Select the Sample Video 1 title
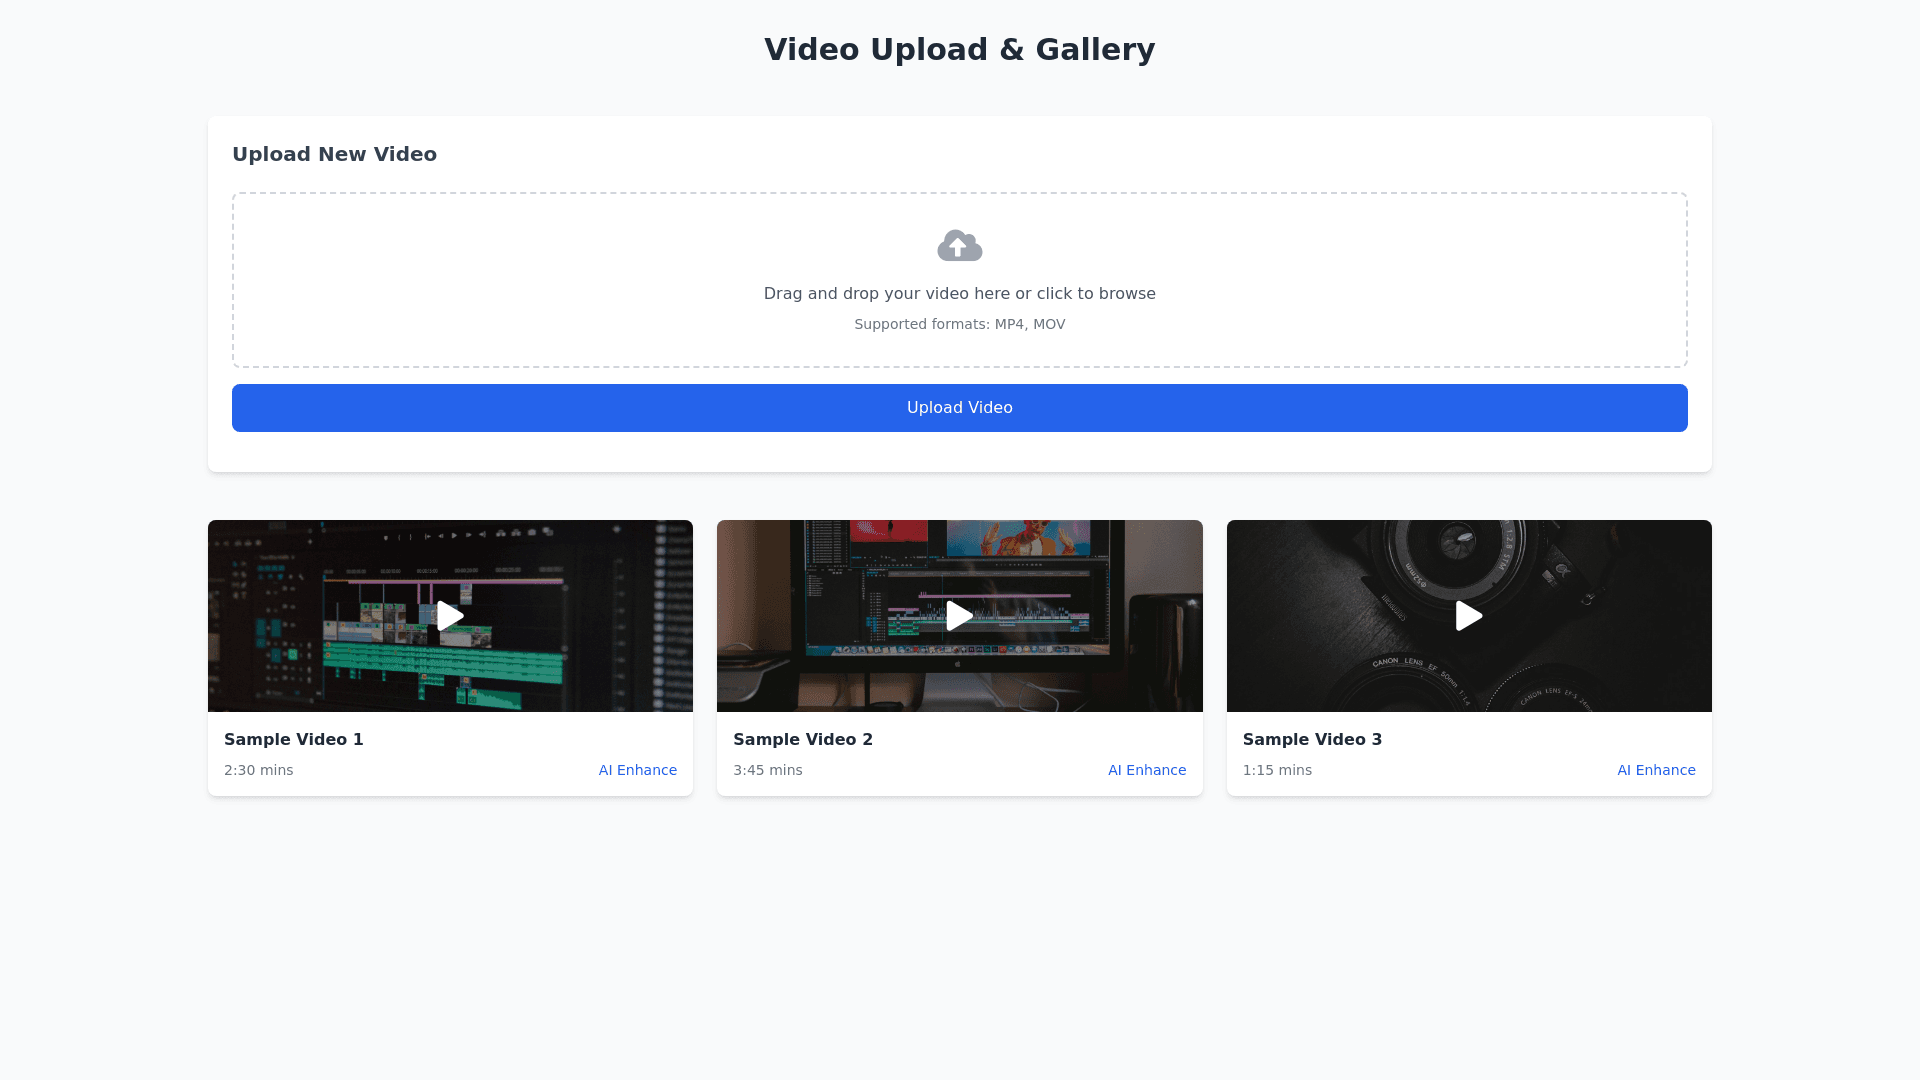 293,740
